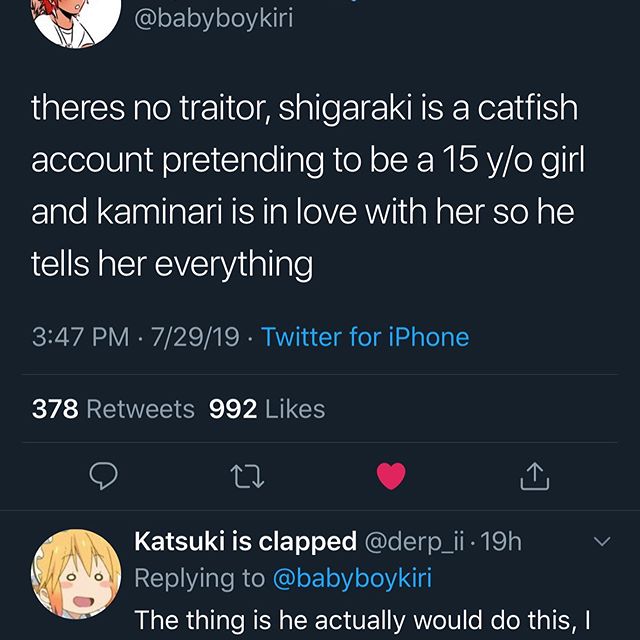View the 378 Retweets list
Screen dimensions: 640x640
[114, 409]
